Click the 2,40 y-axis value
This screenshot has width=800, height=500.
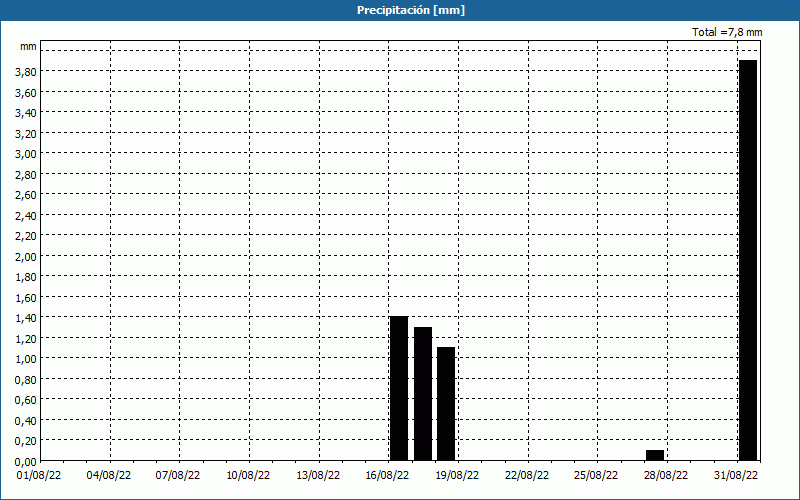(26, 216)
